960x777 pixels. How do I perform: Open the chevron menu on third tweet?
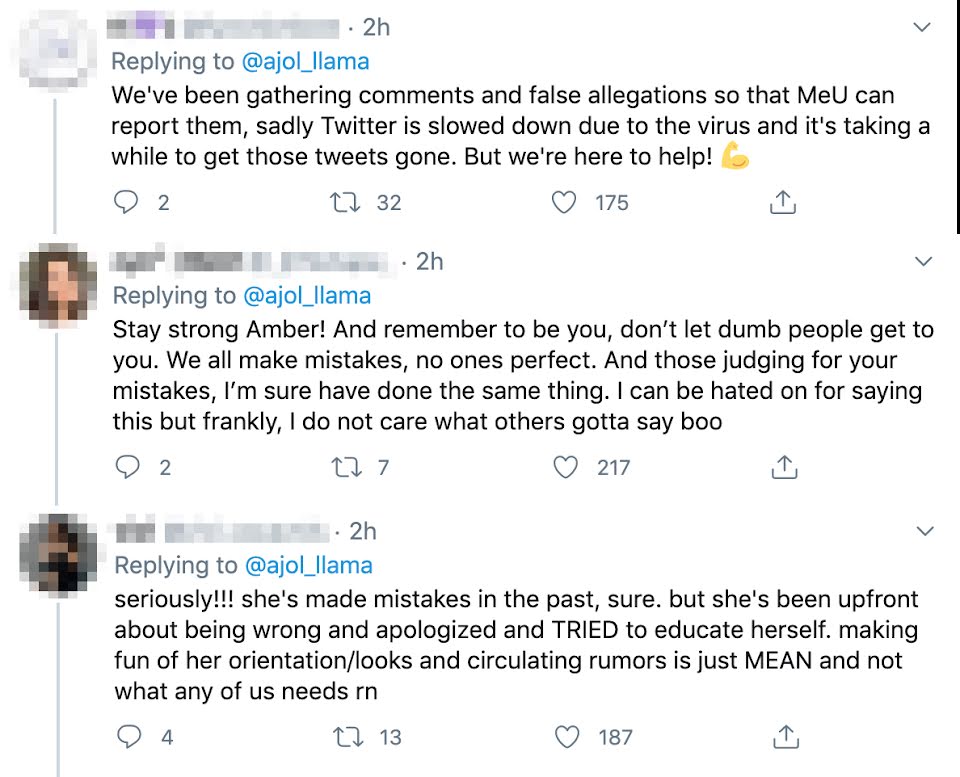(x=925, y=531)
